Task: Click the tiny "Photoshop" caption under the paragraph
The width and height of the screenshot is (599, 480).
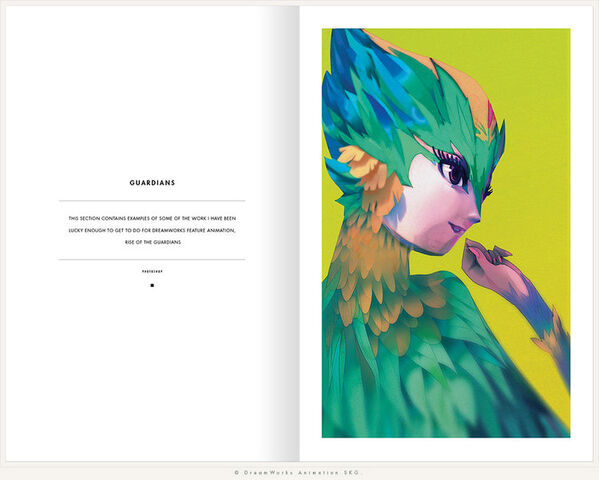Action: [152, 271]
